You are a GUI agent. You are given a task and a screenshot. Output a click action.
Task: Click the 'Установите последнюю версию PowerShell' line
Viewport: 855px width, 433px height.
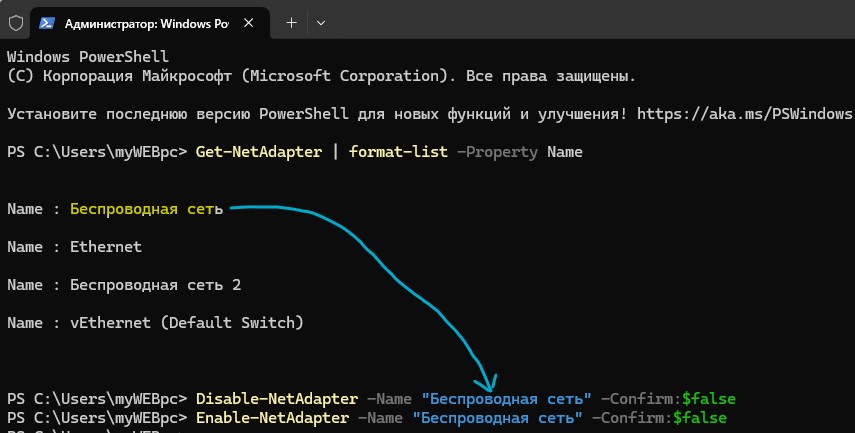coord(429,113)
